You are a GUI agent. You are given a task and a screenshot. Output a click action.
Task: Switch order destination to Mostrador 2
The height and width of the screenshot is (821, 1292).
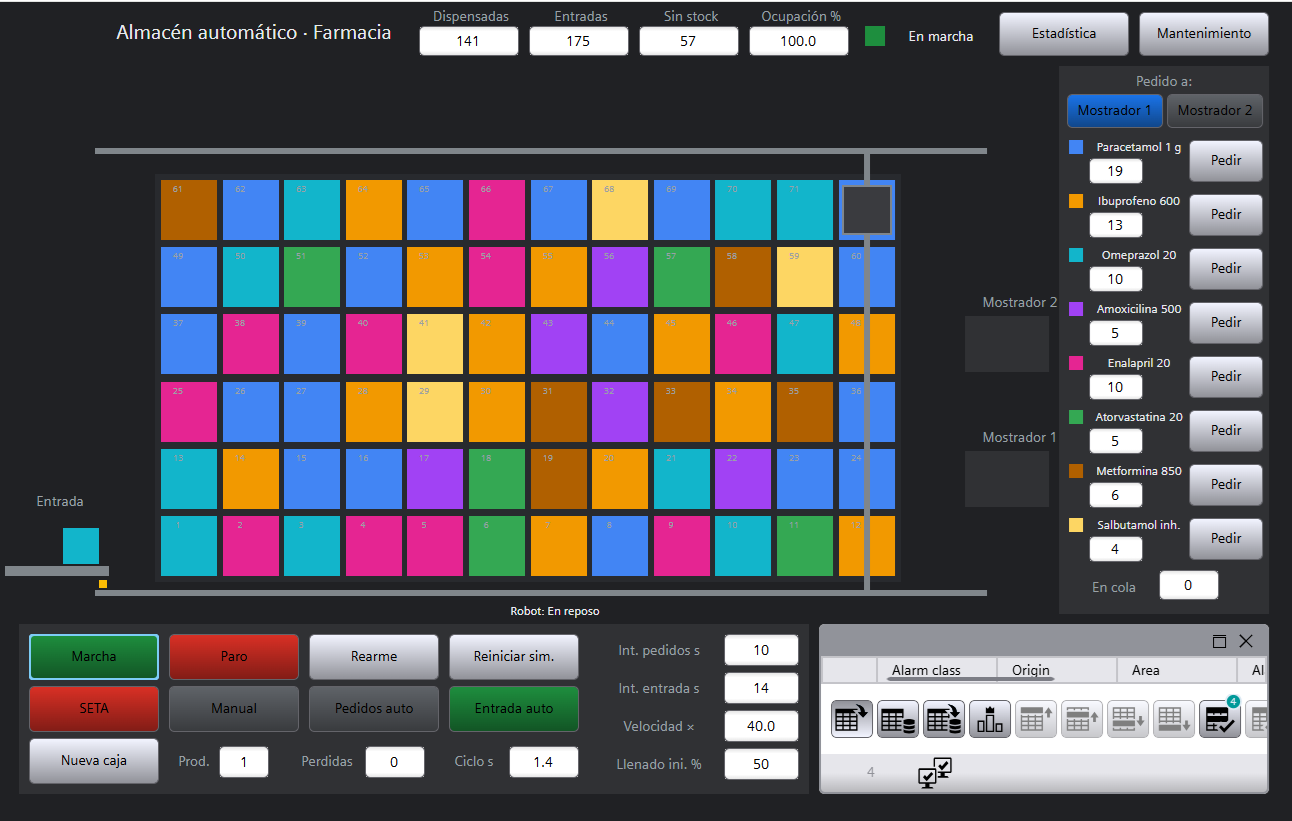[1214, 111]
